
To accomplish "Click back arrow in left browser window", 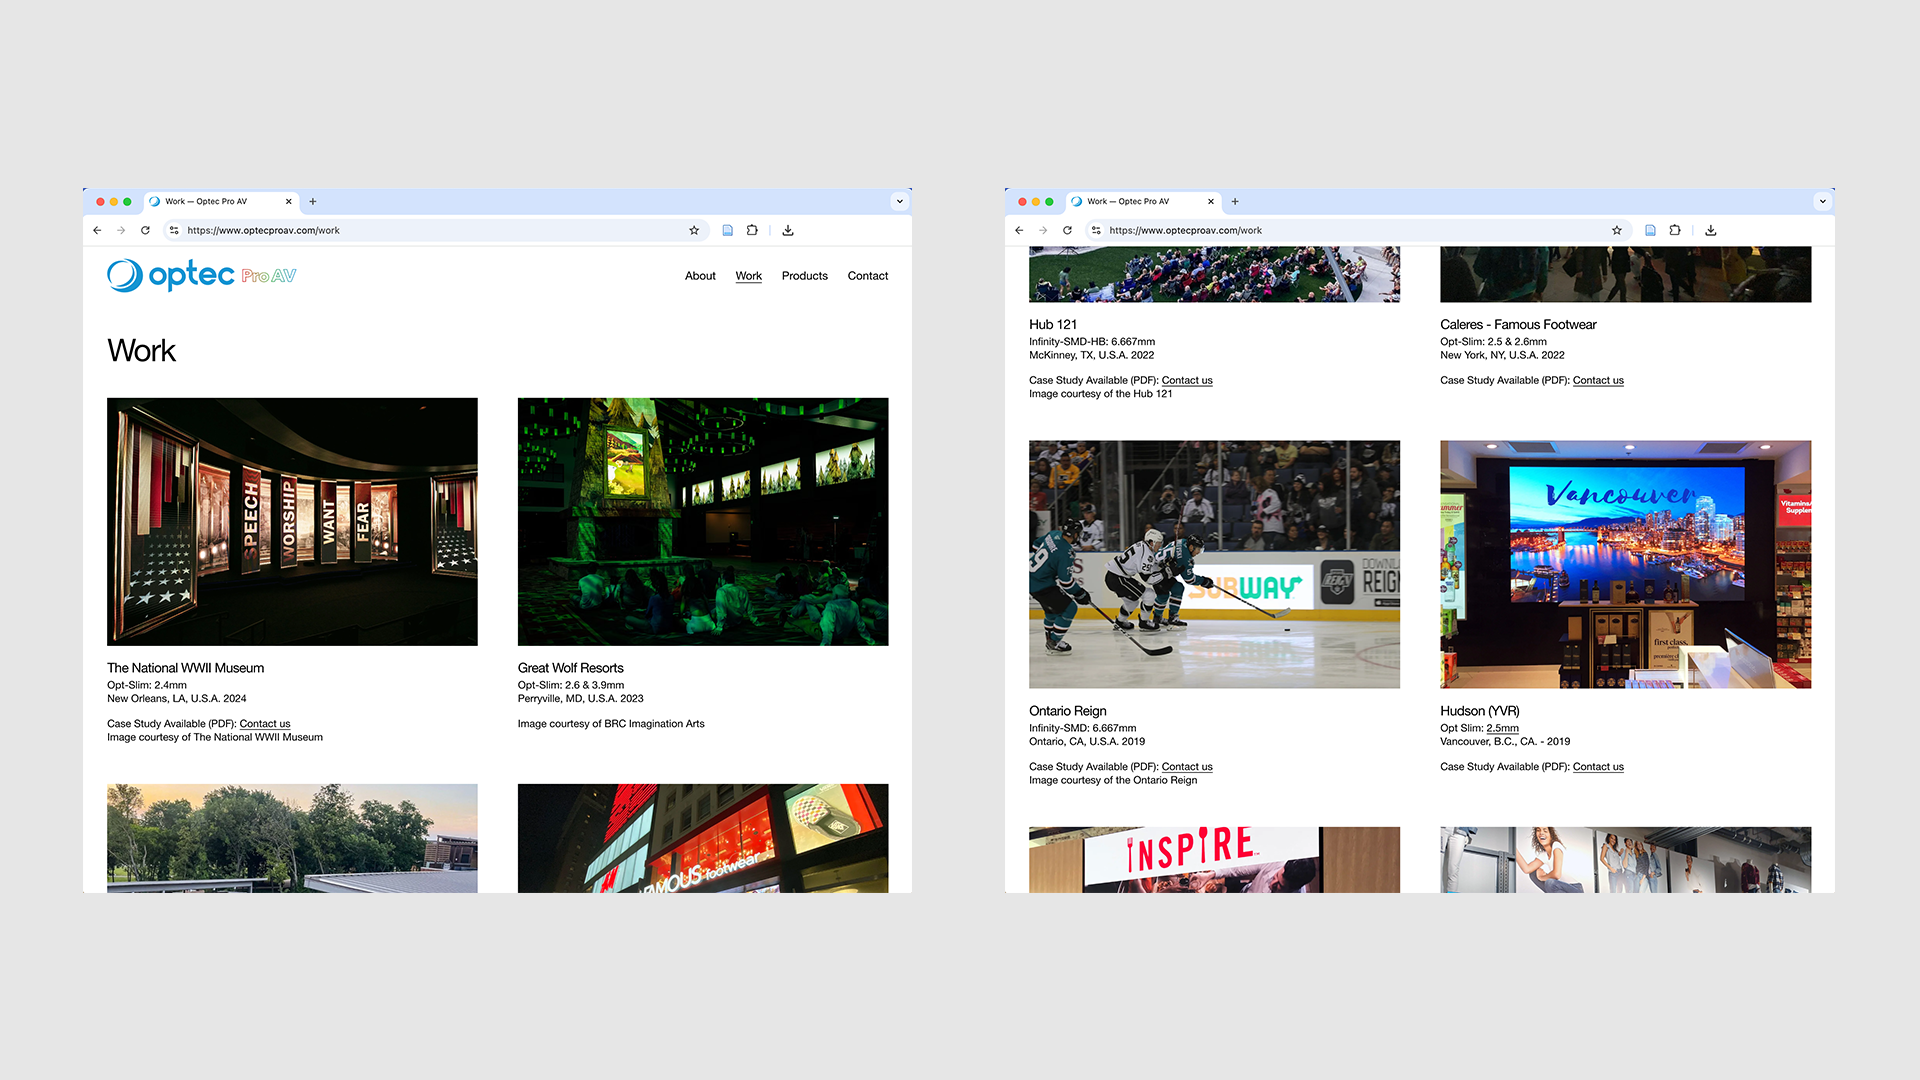I will (x=97, y=230).
